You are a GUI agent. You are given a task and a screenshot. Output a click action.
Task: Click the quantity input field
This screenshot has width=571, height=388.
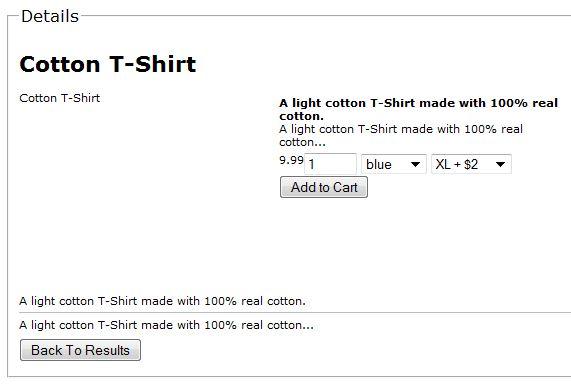point(330,164)
